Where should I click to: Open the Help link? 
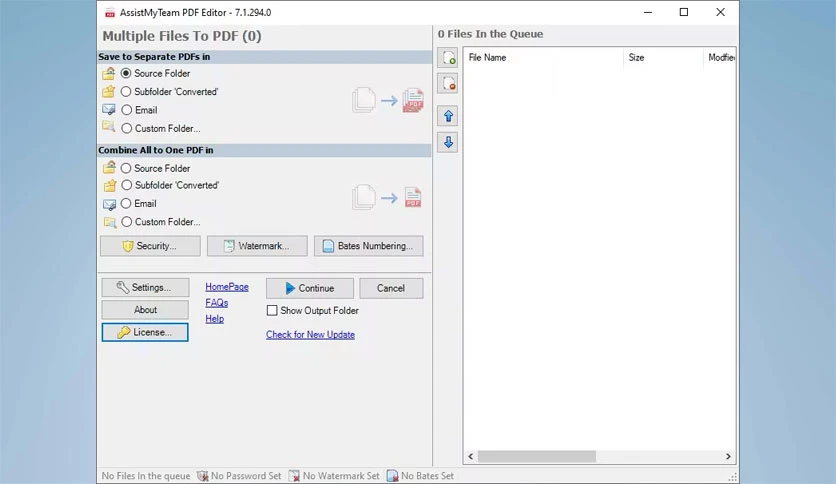(214, 319)
